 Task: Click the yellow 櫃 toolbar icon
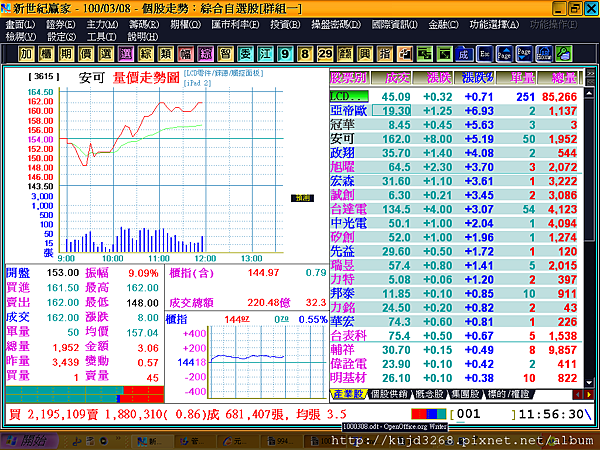point(46,54)
